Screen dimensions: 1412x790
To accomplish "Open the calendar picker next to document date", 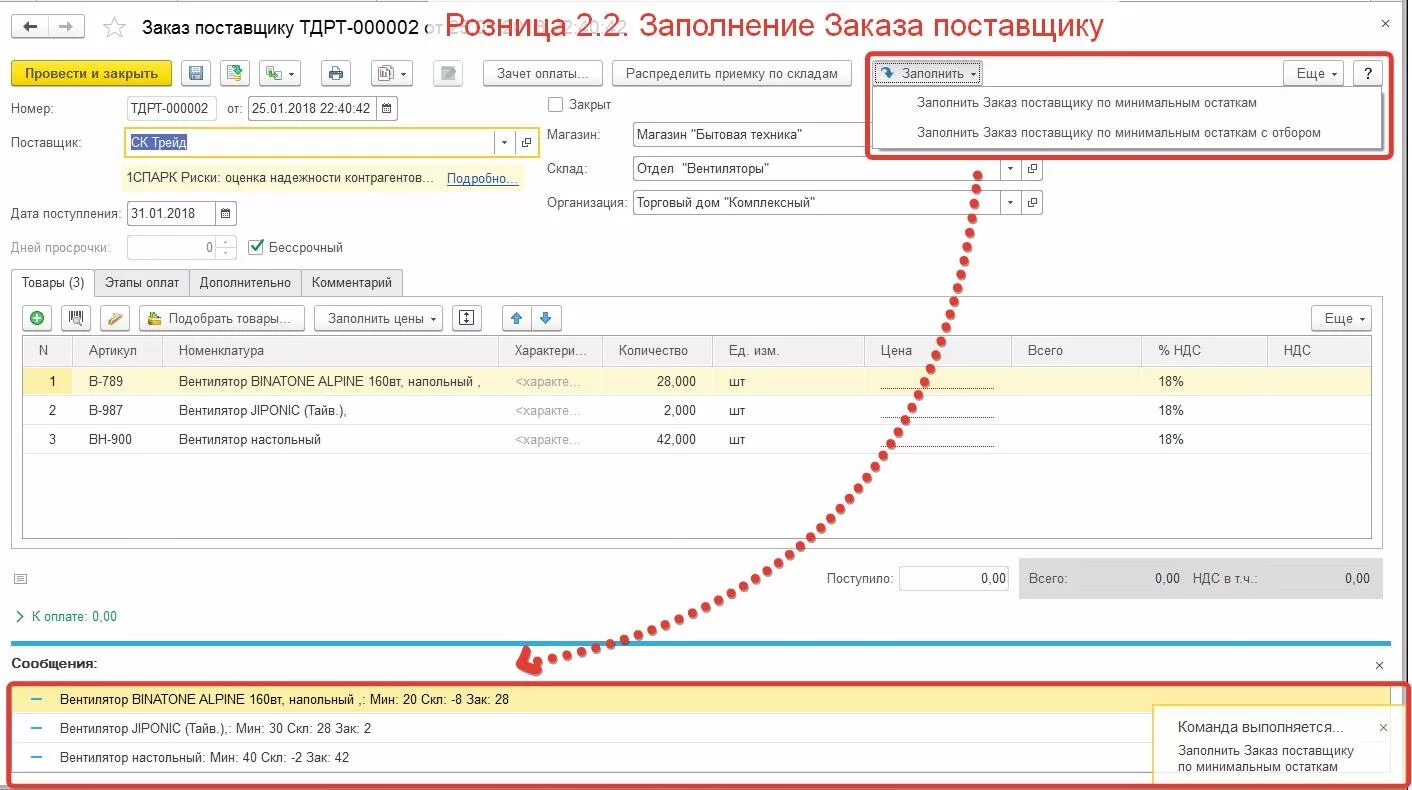I will click(x=387, y=108).
